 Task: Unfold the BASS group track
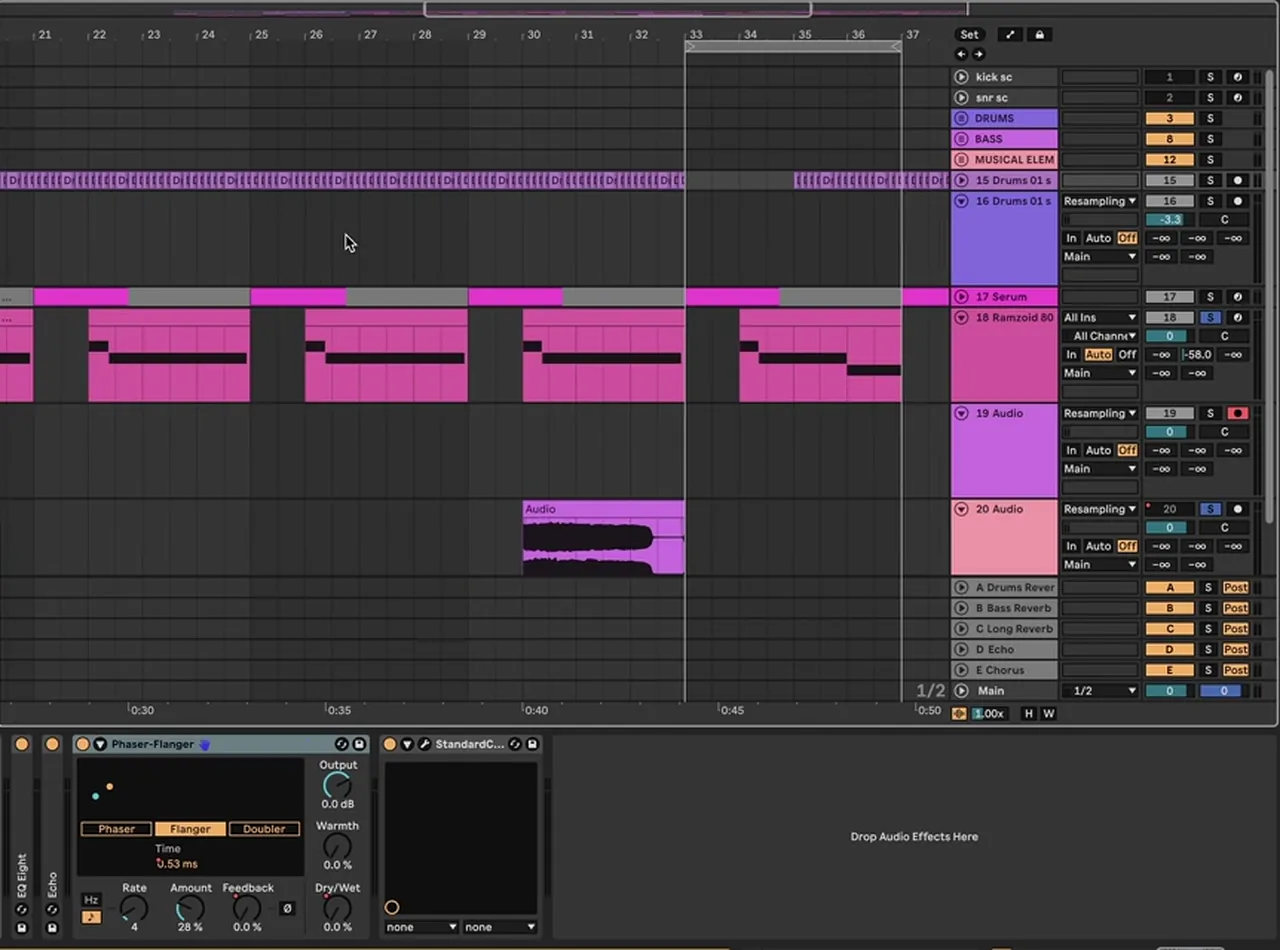coord(961,139)
